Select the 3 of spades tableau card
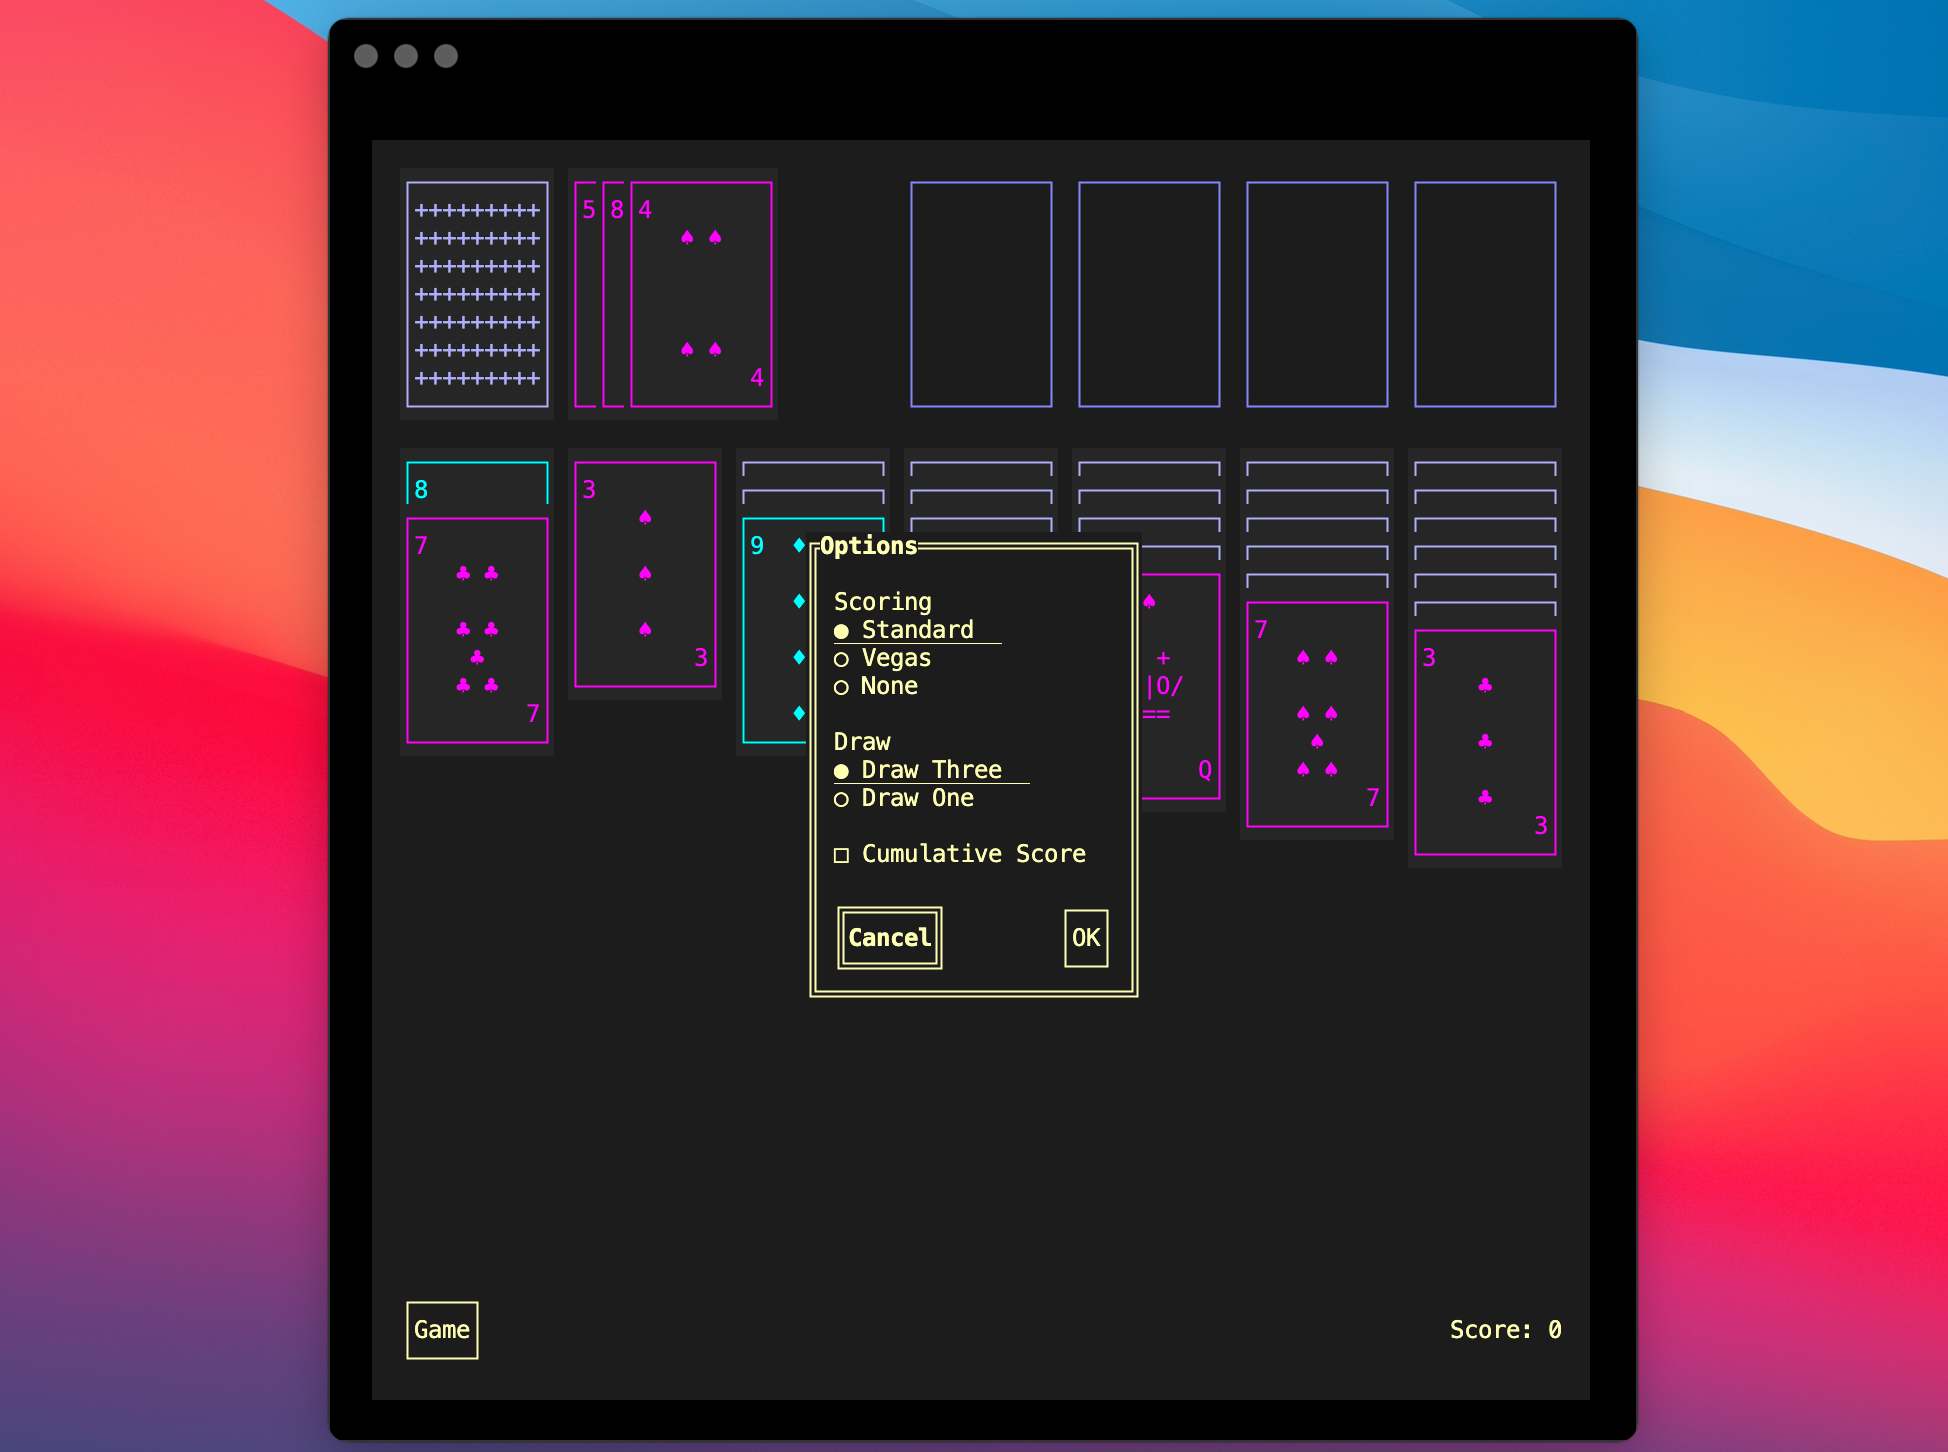The image size is (1948, 1452). [x=645, y=574]
